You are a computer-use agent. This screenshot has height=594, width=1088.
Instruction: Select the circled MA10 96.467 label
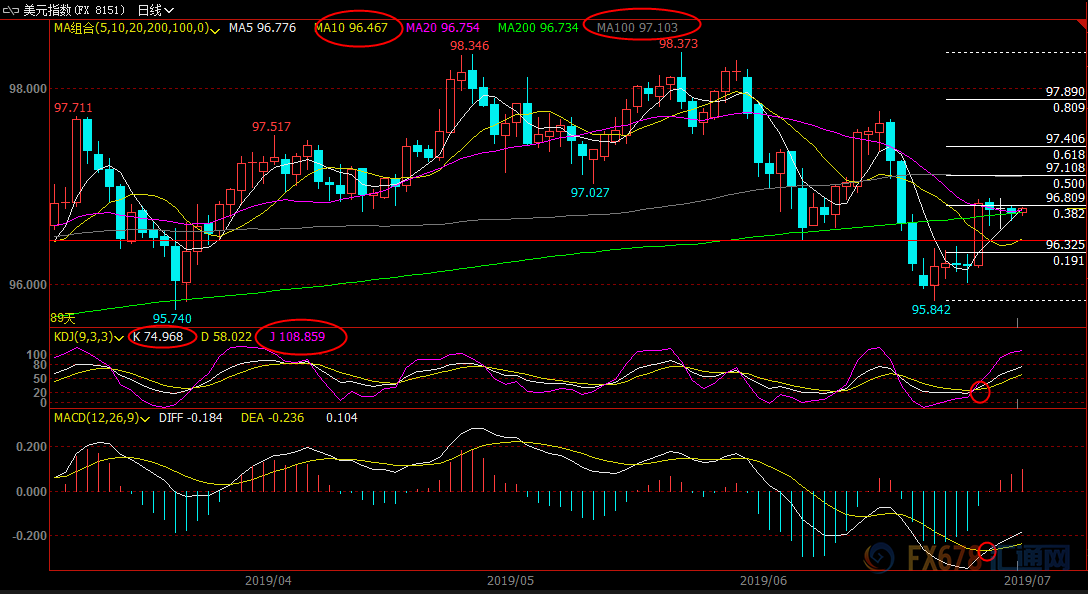(x=351, y=28)
